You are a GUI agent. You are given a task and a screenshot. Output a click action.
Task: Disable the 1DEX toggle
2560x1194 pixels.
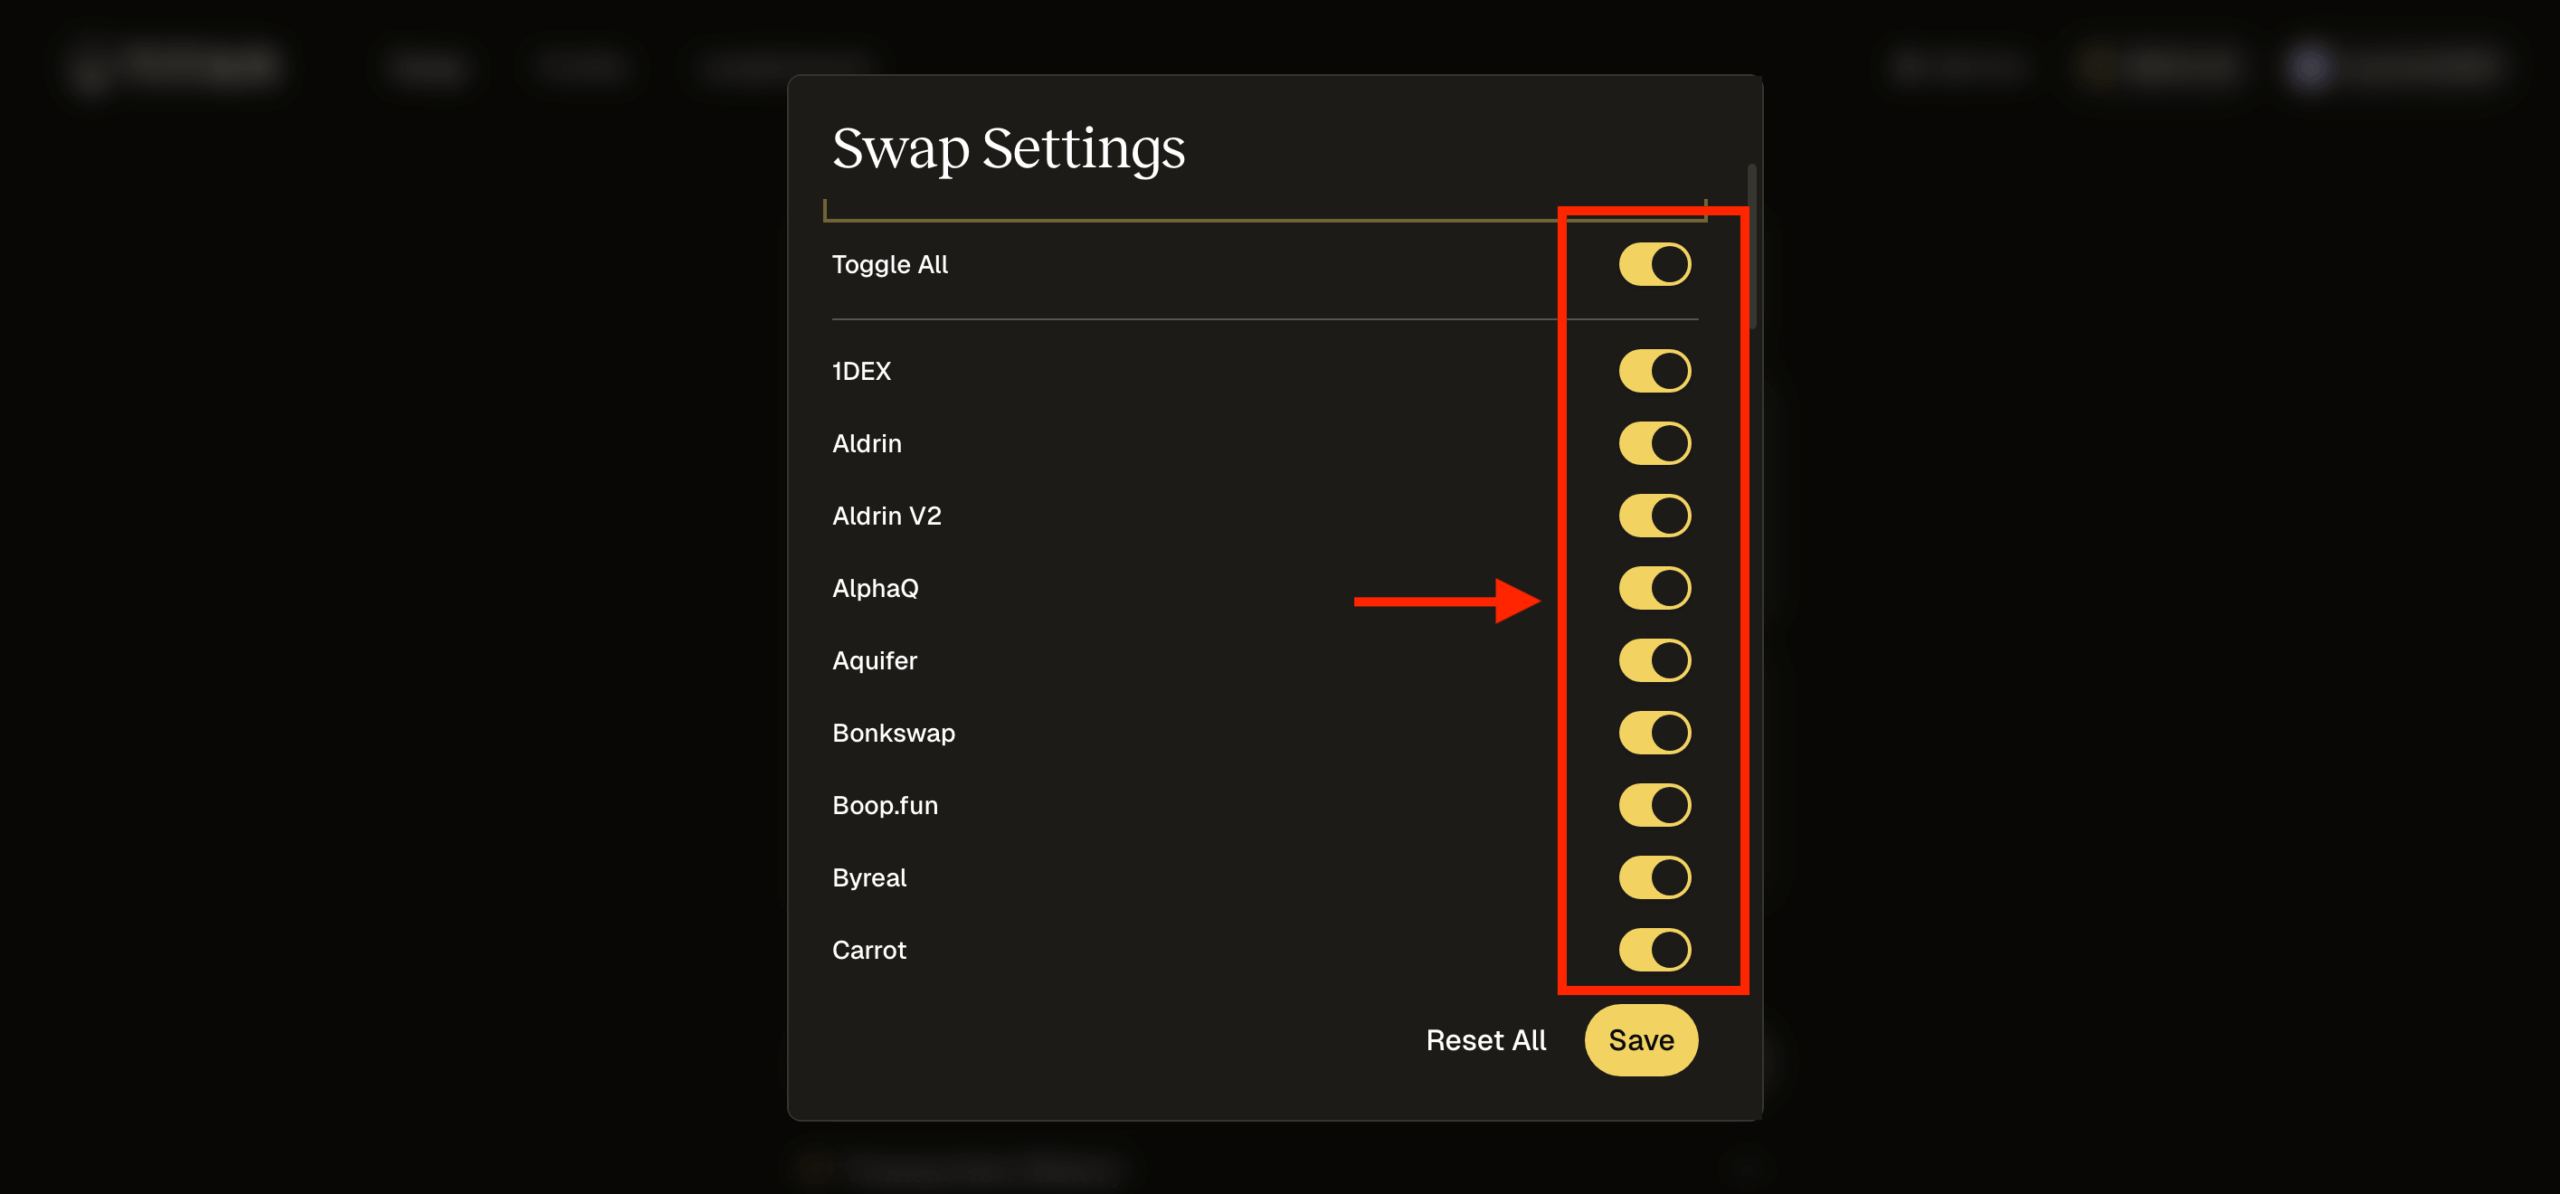click(x=1654, y=371)
